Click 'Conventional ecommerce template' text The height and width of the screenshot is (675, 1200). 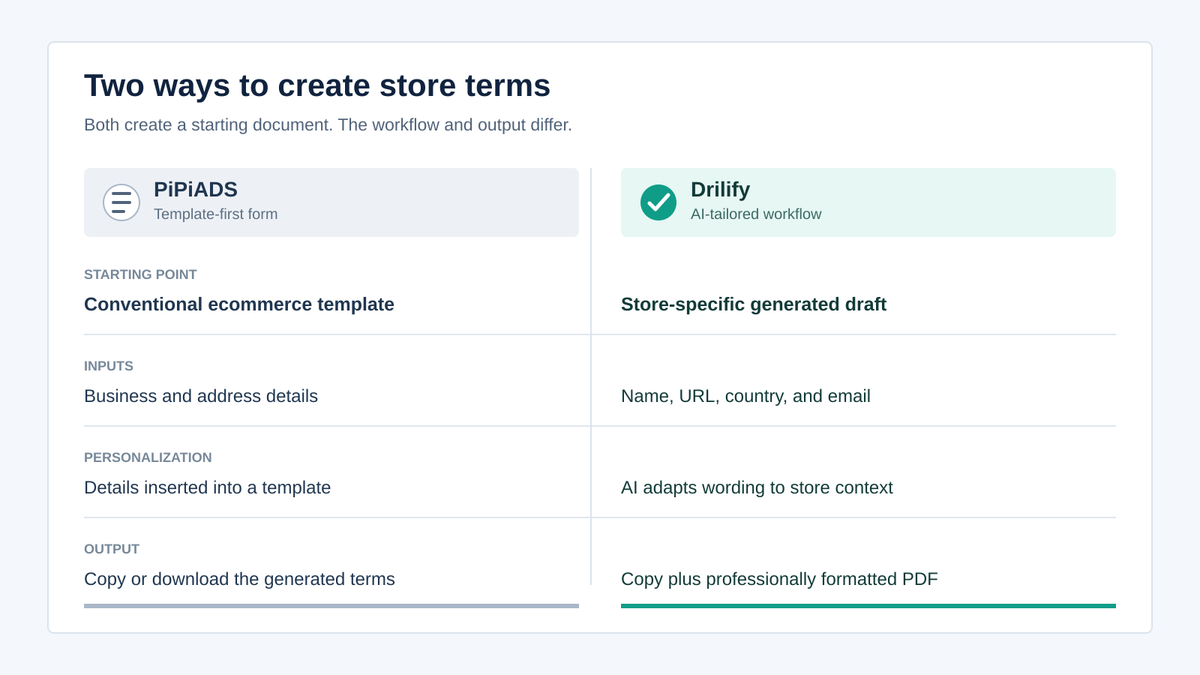click(239, 304)
